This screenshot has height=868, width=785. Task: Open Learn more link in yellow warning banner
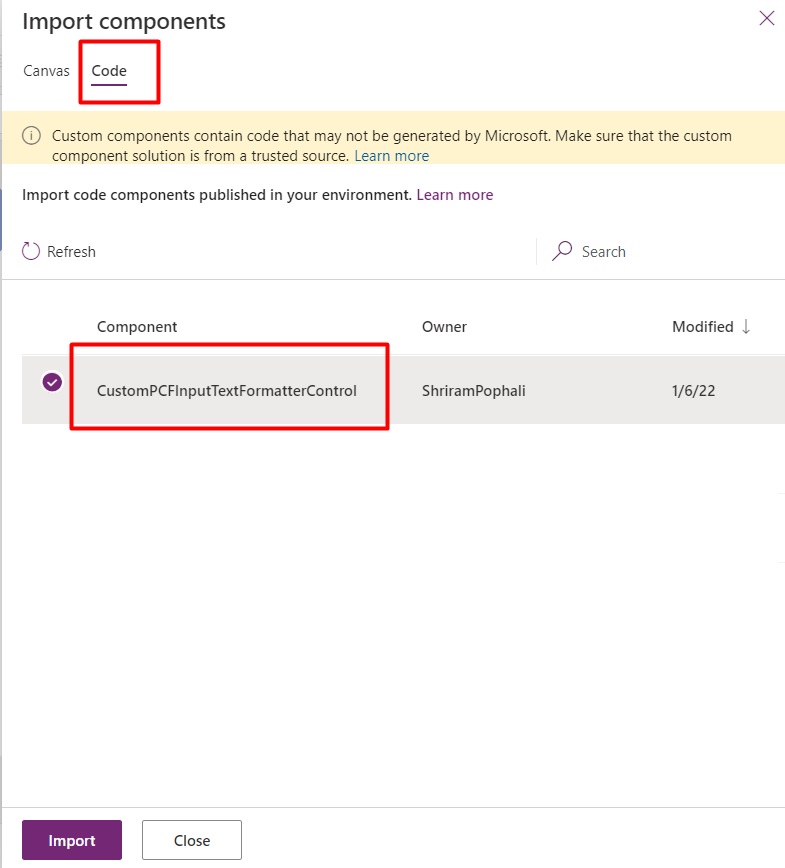pos(391,156)
